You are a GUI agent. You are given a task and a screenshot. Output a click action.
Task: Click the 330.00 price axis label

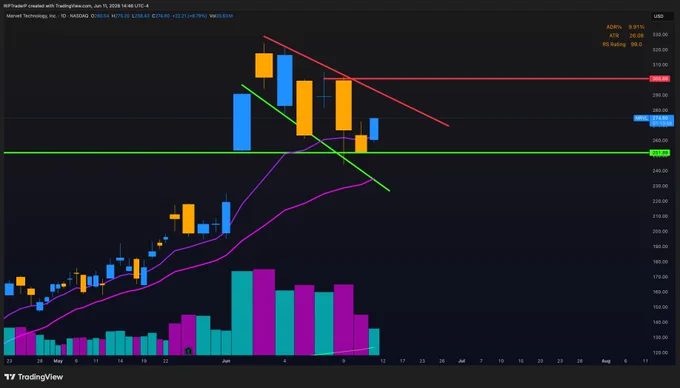click(660, 35)
